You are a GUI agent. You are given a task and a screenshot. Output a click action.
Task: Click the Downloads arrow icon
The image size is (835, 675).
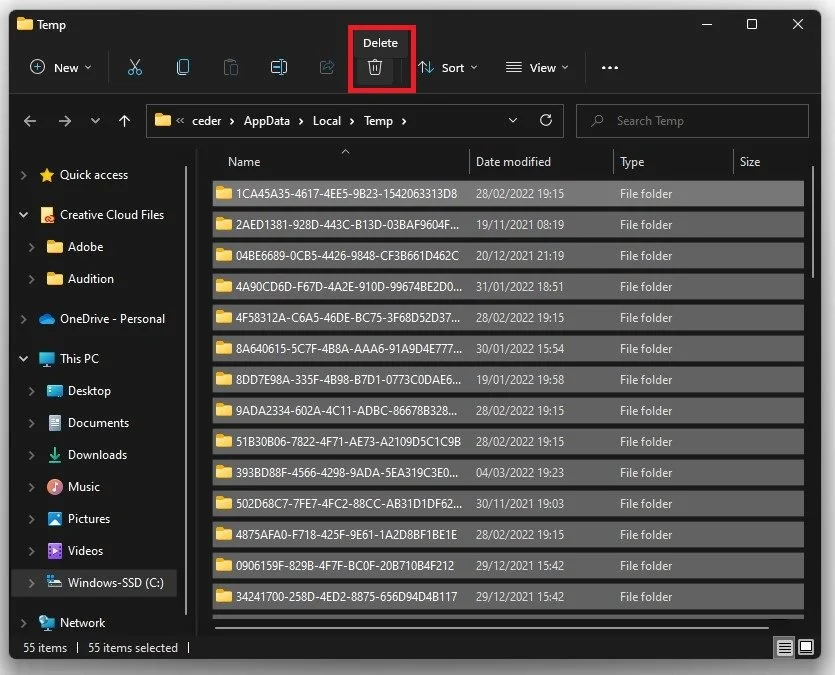tap(55, 455)
